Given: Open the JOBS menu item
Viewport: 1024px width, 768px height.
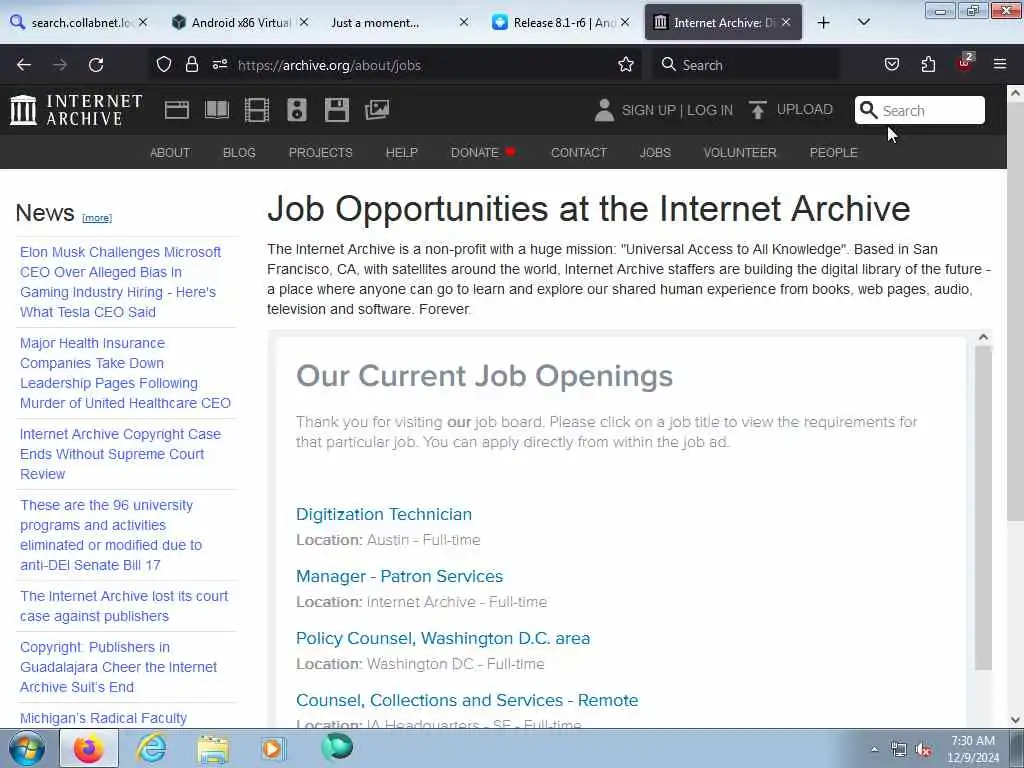Looking at the screenshot, I should pos(655,152).
